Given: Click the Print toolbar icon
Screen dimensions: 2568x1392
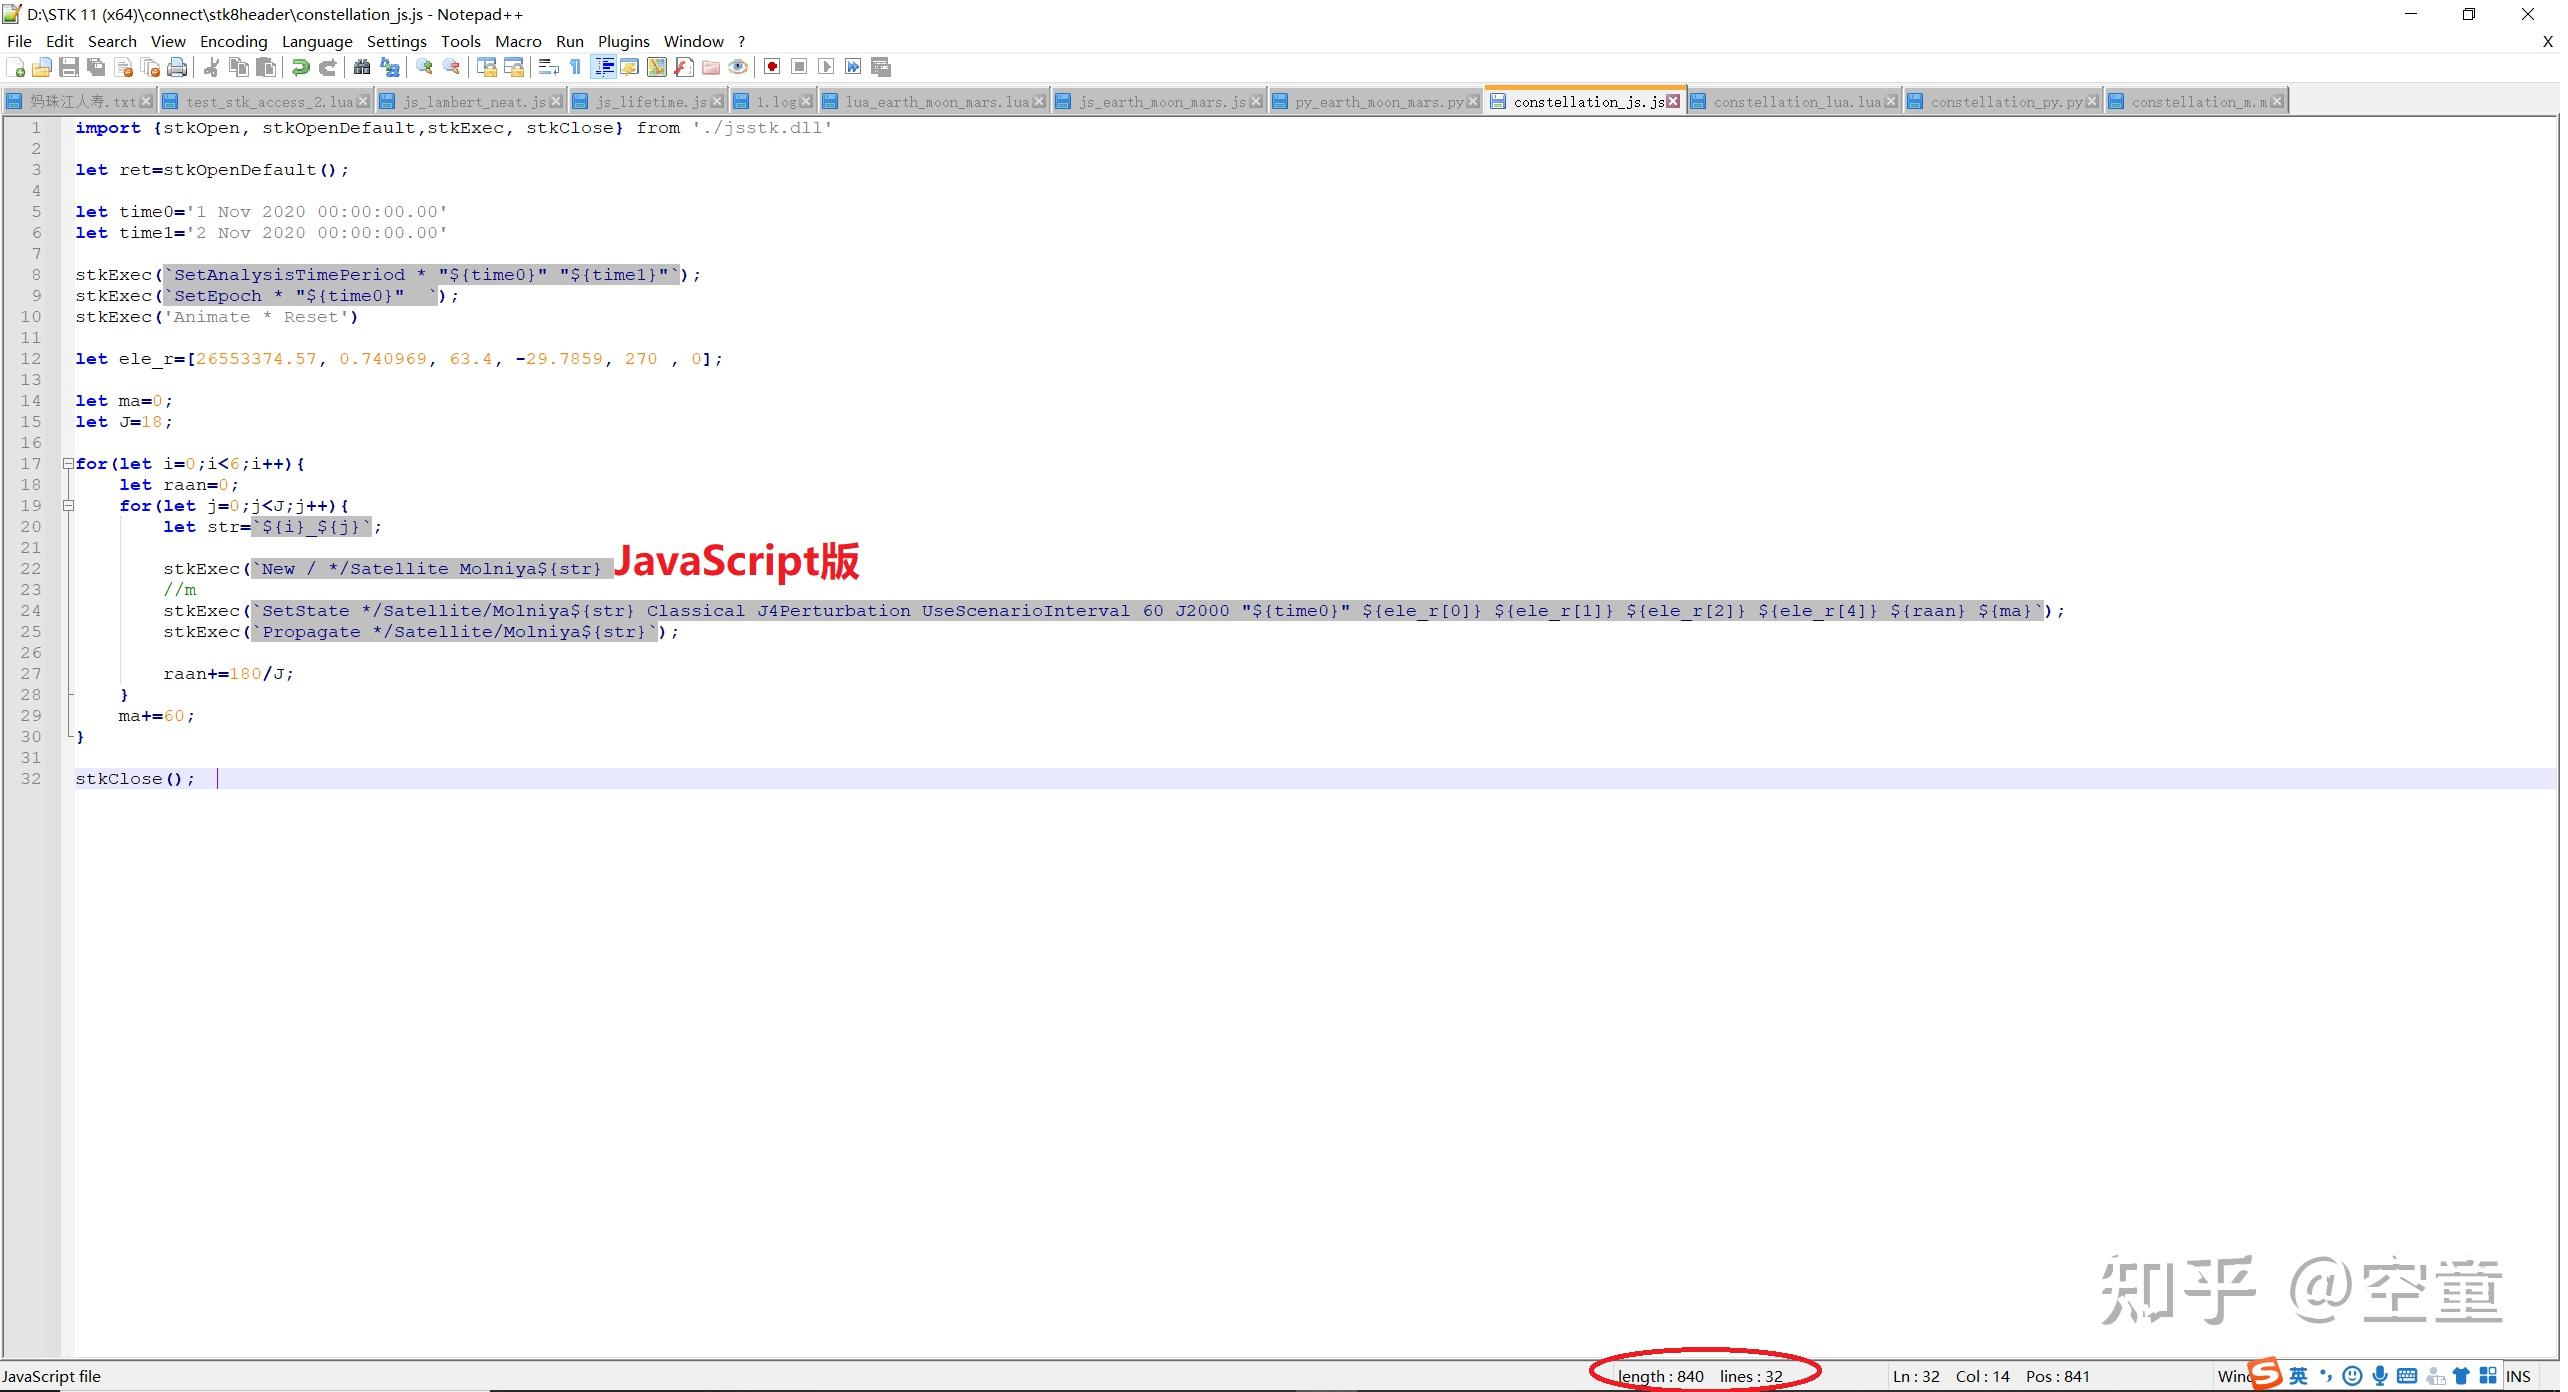Looking at the screenshot, I should (177, 67).
